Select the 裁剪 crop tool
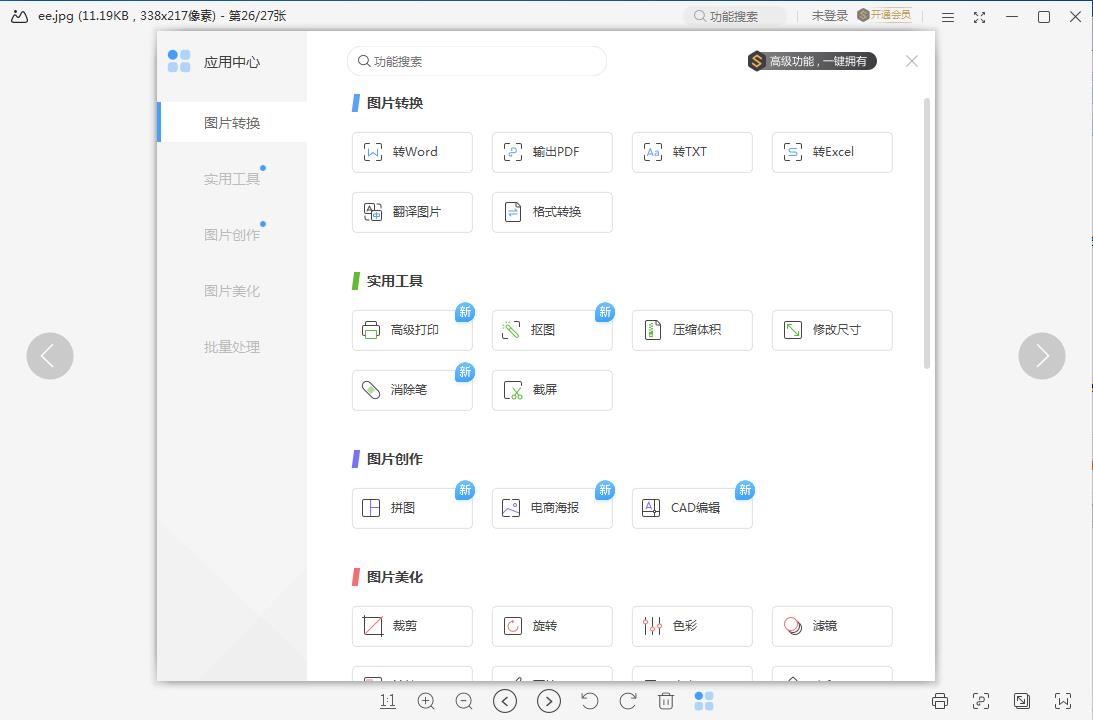 point(412,626)
